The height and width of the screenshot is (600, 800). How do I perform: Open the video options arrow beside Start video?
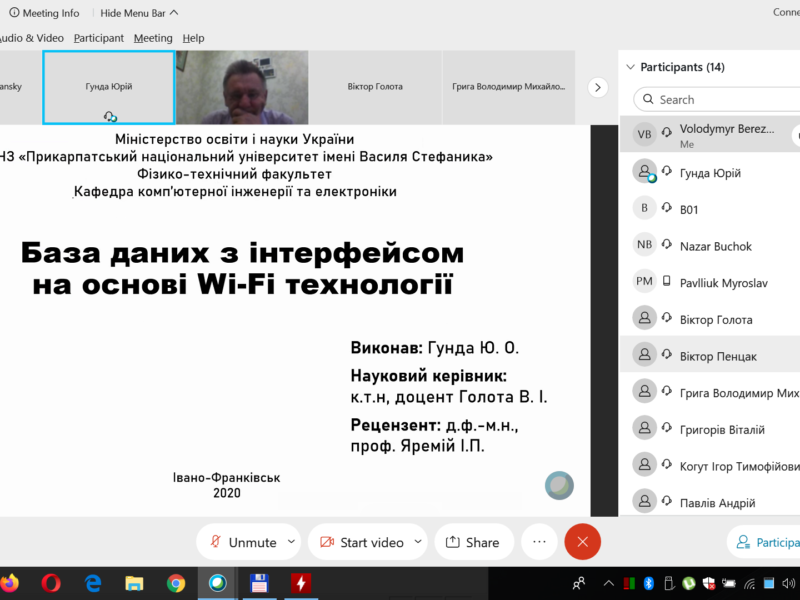[417, 542]
